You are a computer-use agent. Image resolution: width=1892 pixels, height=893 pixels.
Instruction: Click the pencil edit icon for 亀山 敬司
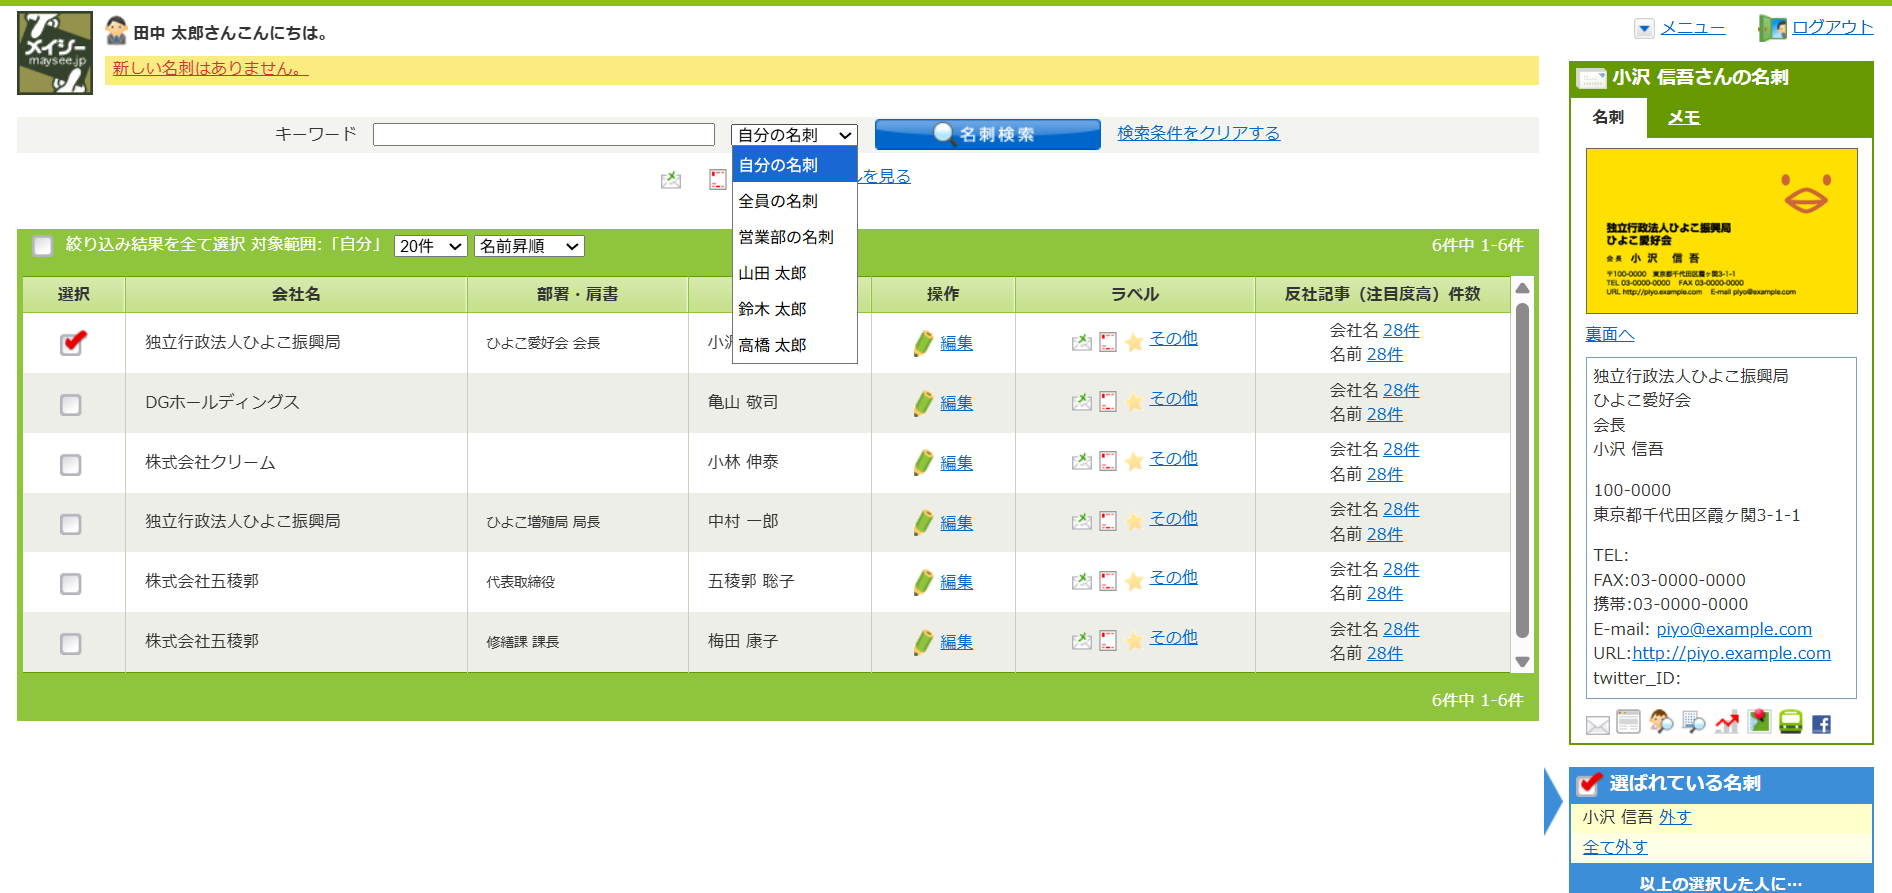click(923, 403)
